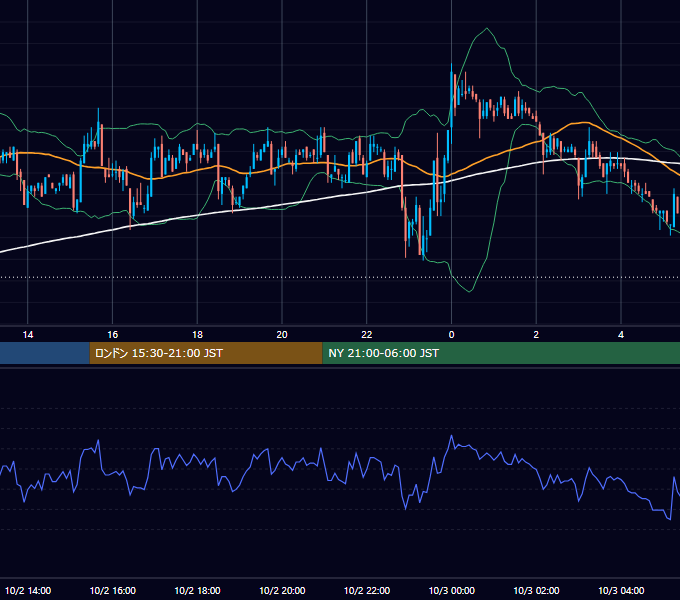Click the 4 hour axis label
Screen dimensions: 680x600
(621, 335)
